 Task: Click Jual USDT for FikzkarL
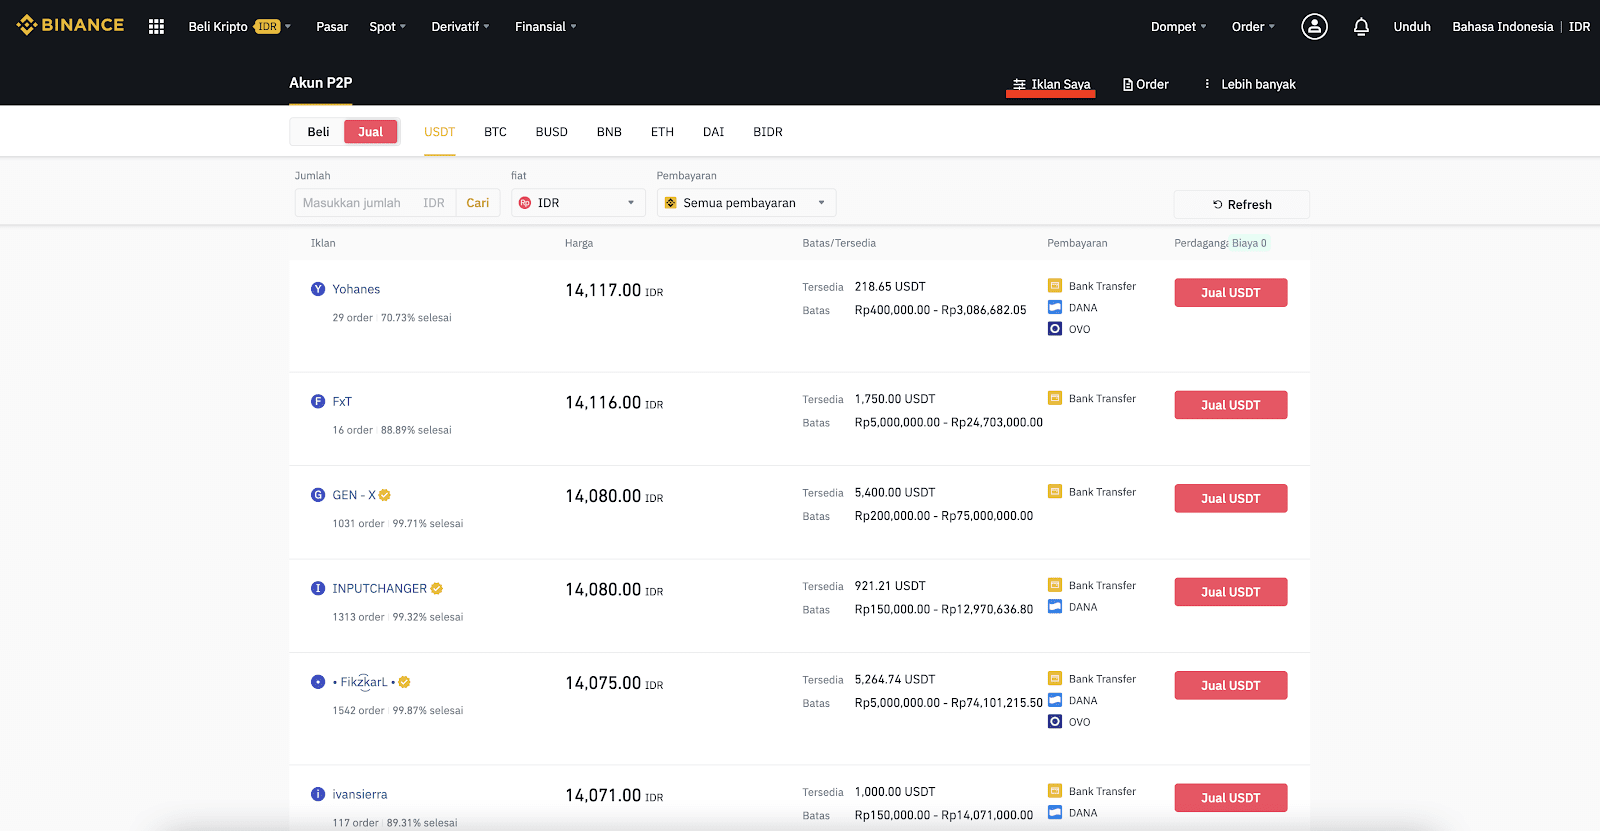pos(1230,685)
